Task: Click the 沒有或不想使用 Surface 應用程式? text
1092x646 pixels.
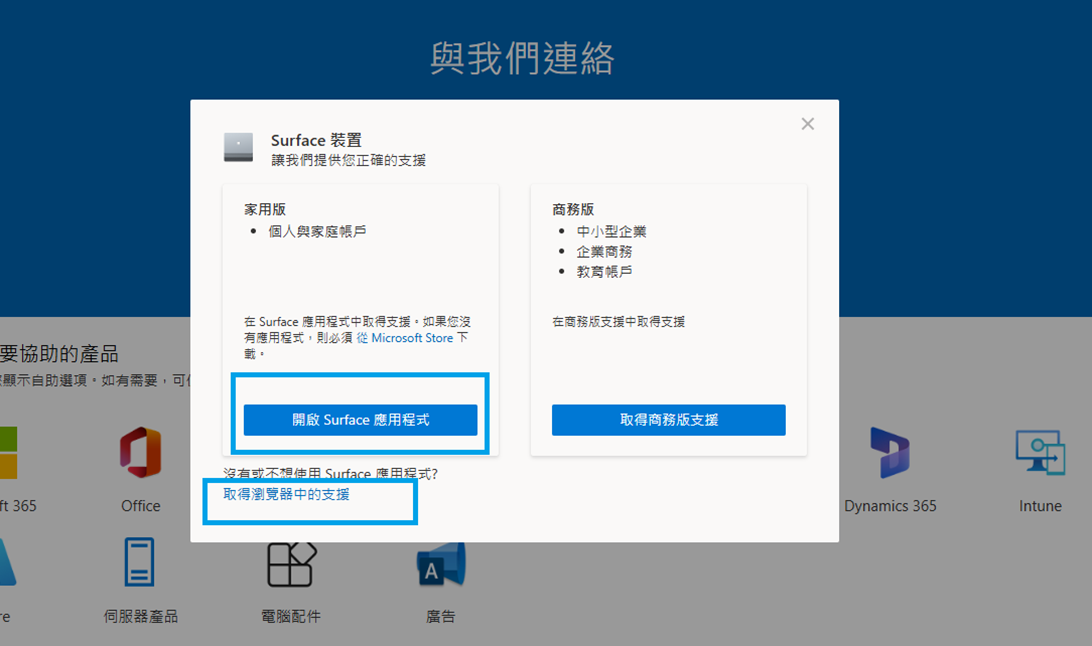Action: tap(330, 474)
